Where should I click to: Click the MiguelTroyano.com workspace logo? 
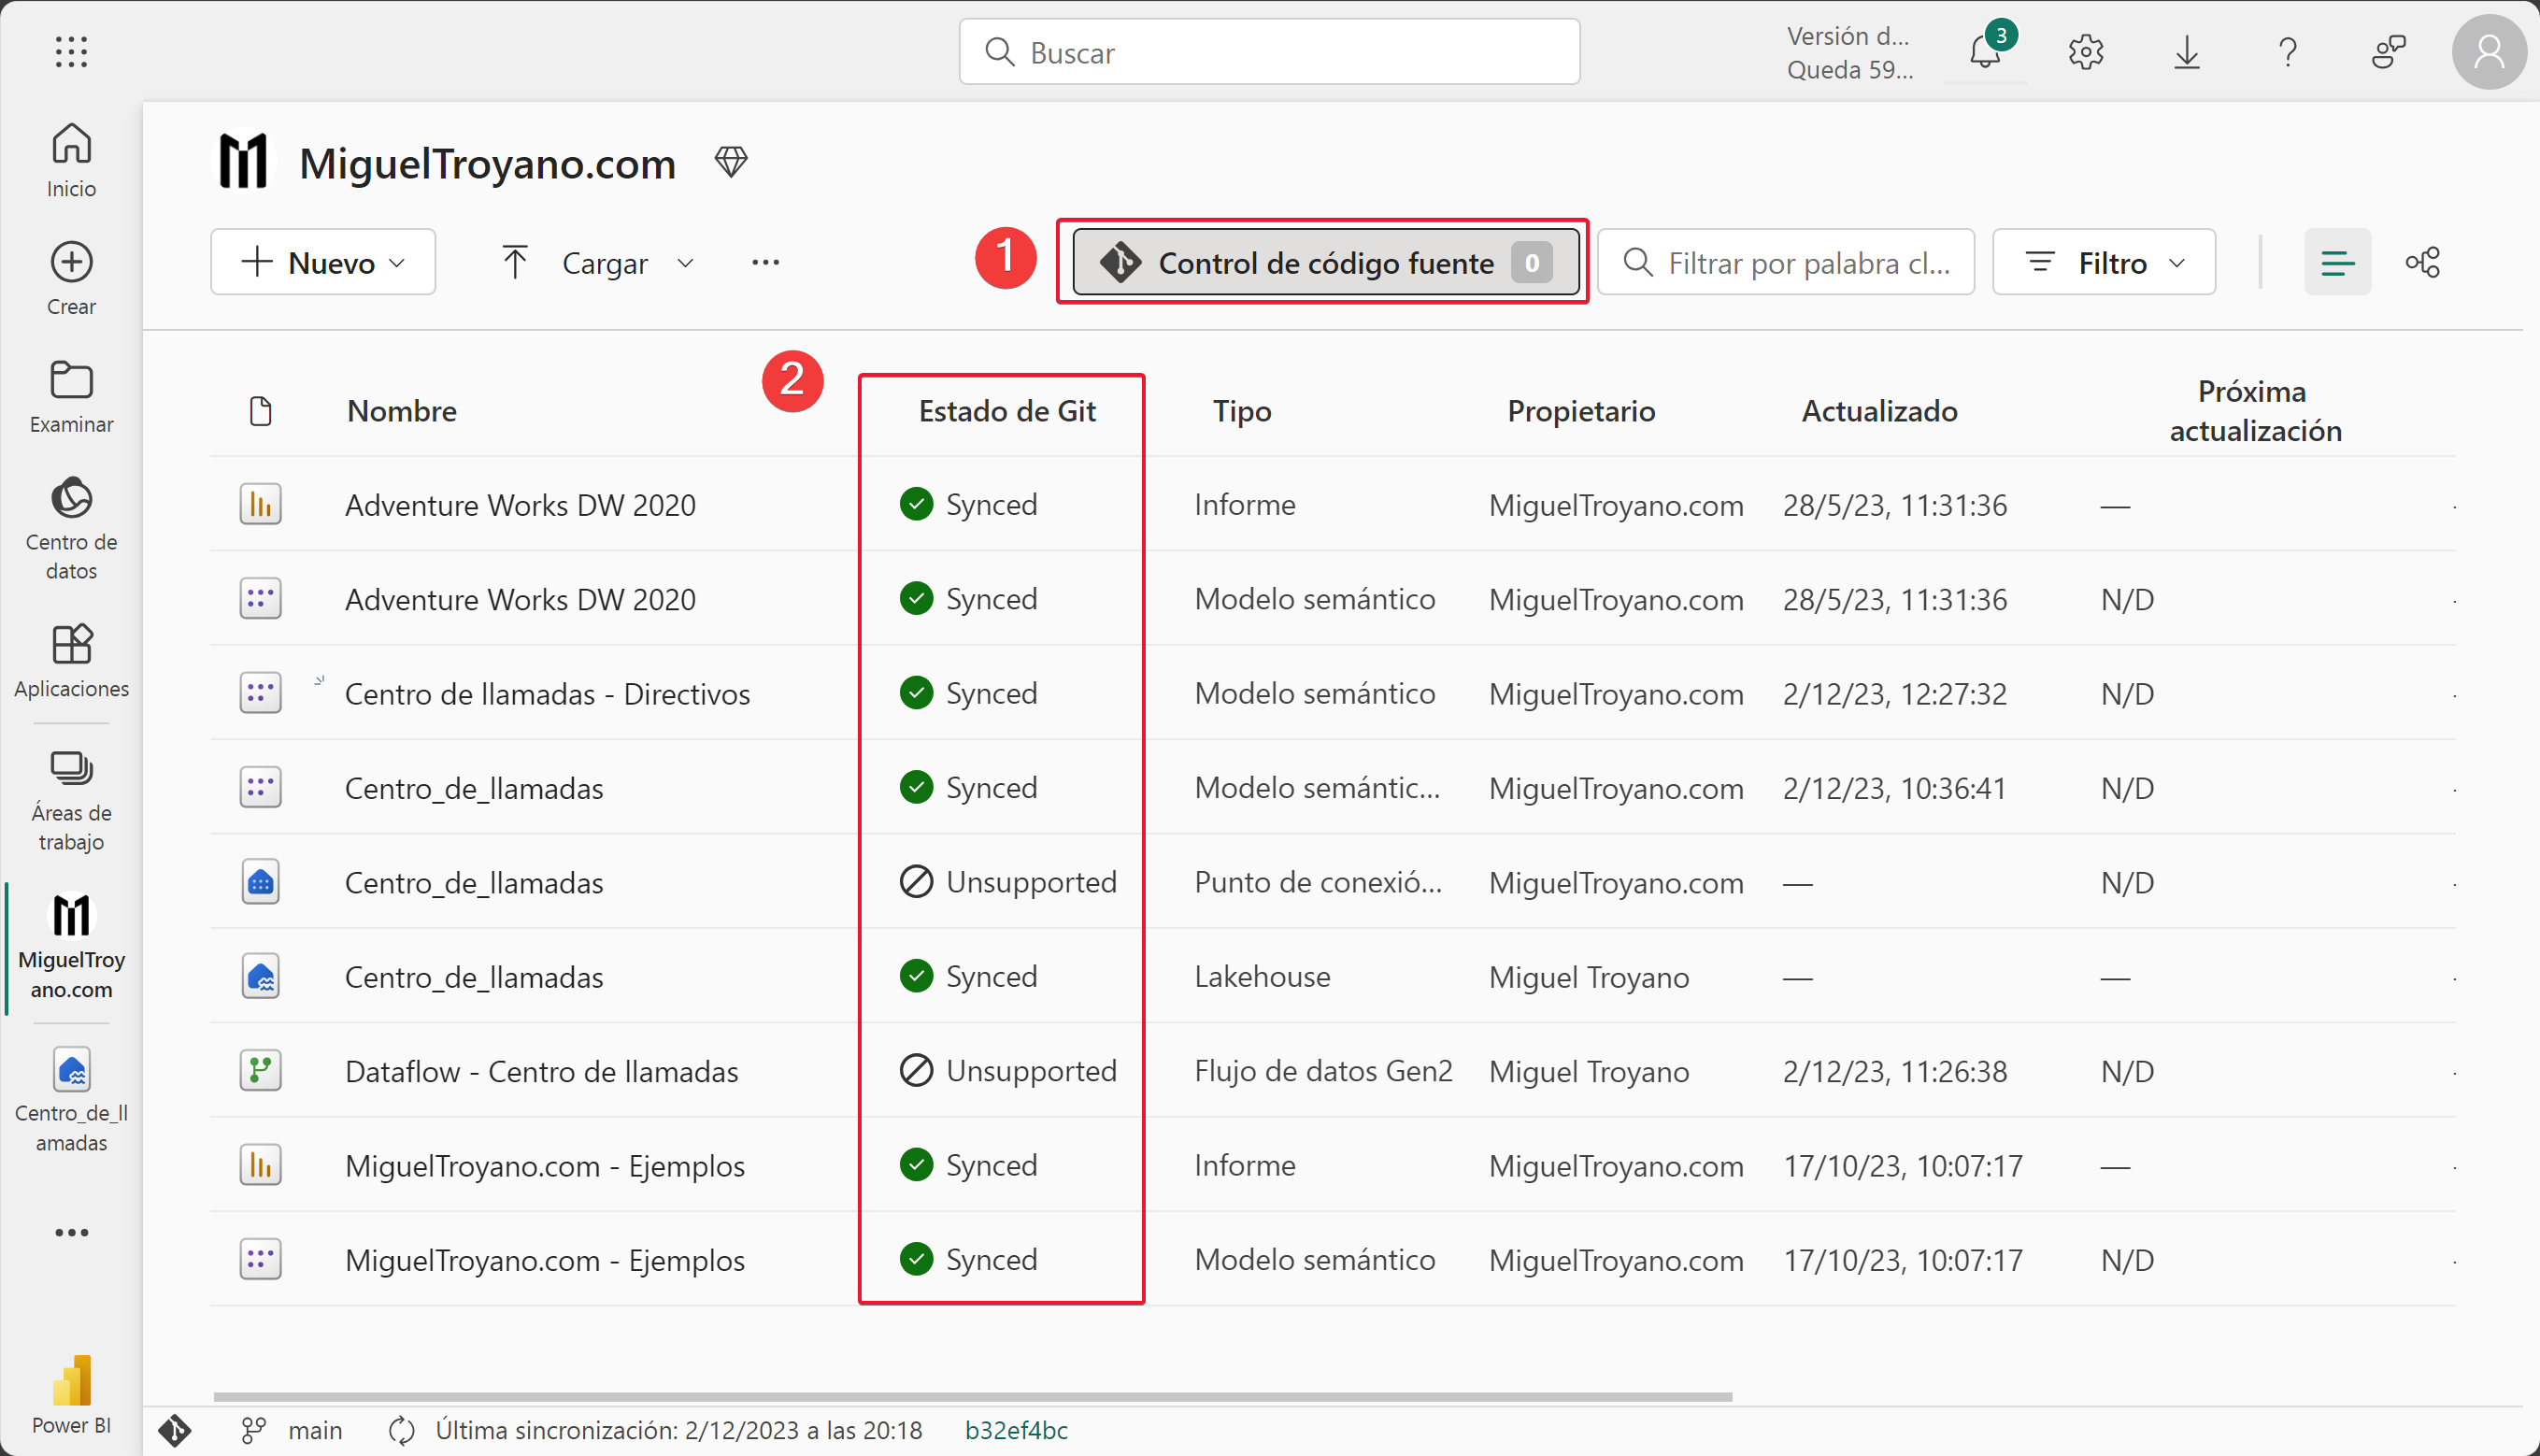(x=243, y=162)
